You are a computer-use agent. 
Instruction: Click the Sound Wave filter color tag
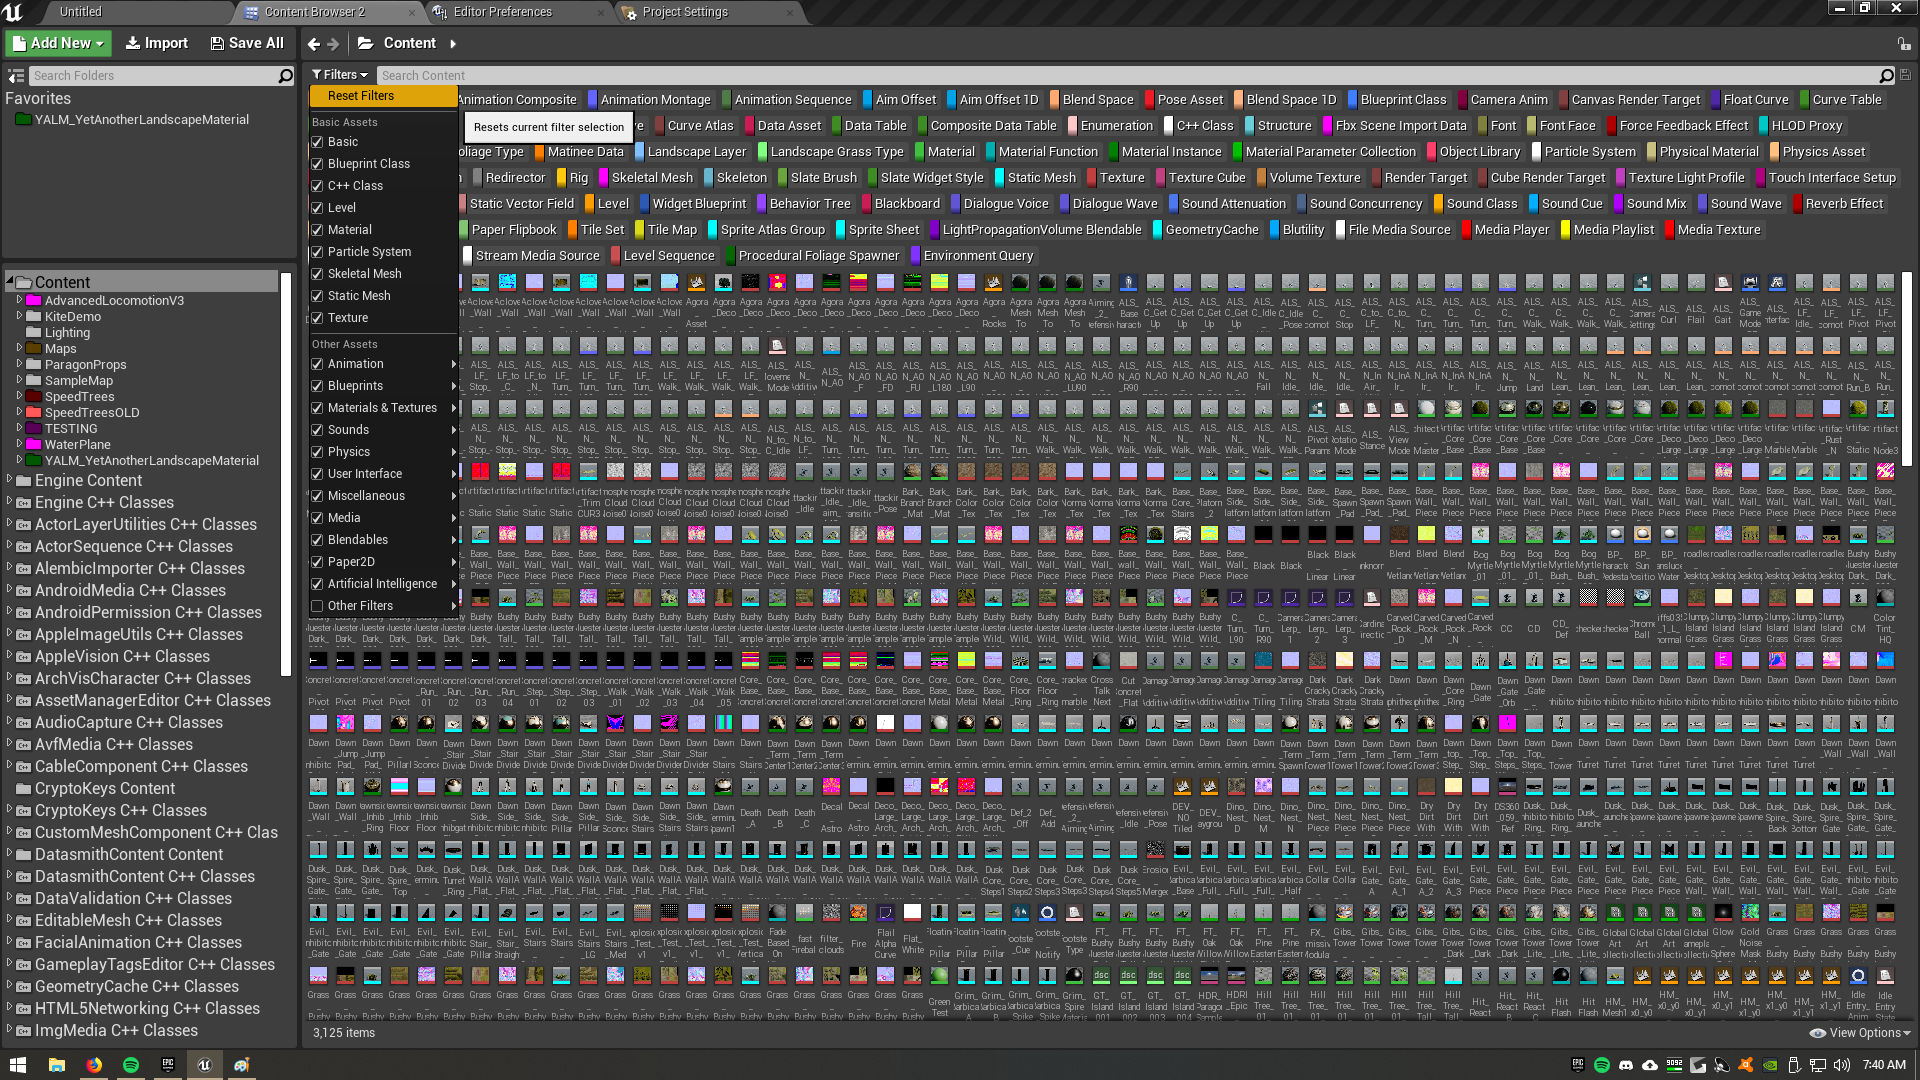click(1703, 204)
